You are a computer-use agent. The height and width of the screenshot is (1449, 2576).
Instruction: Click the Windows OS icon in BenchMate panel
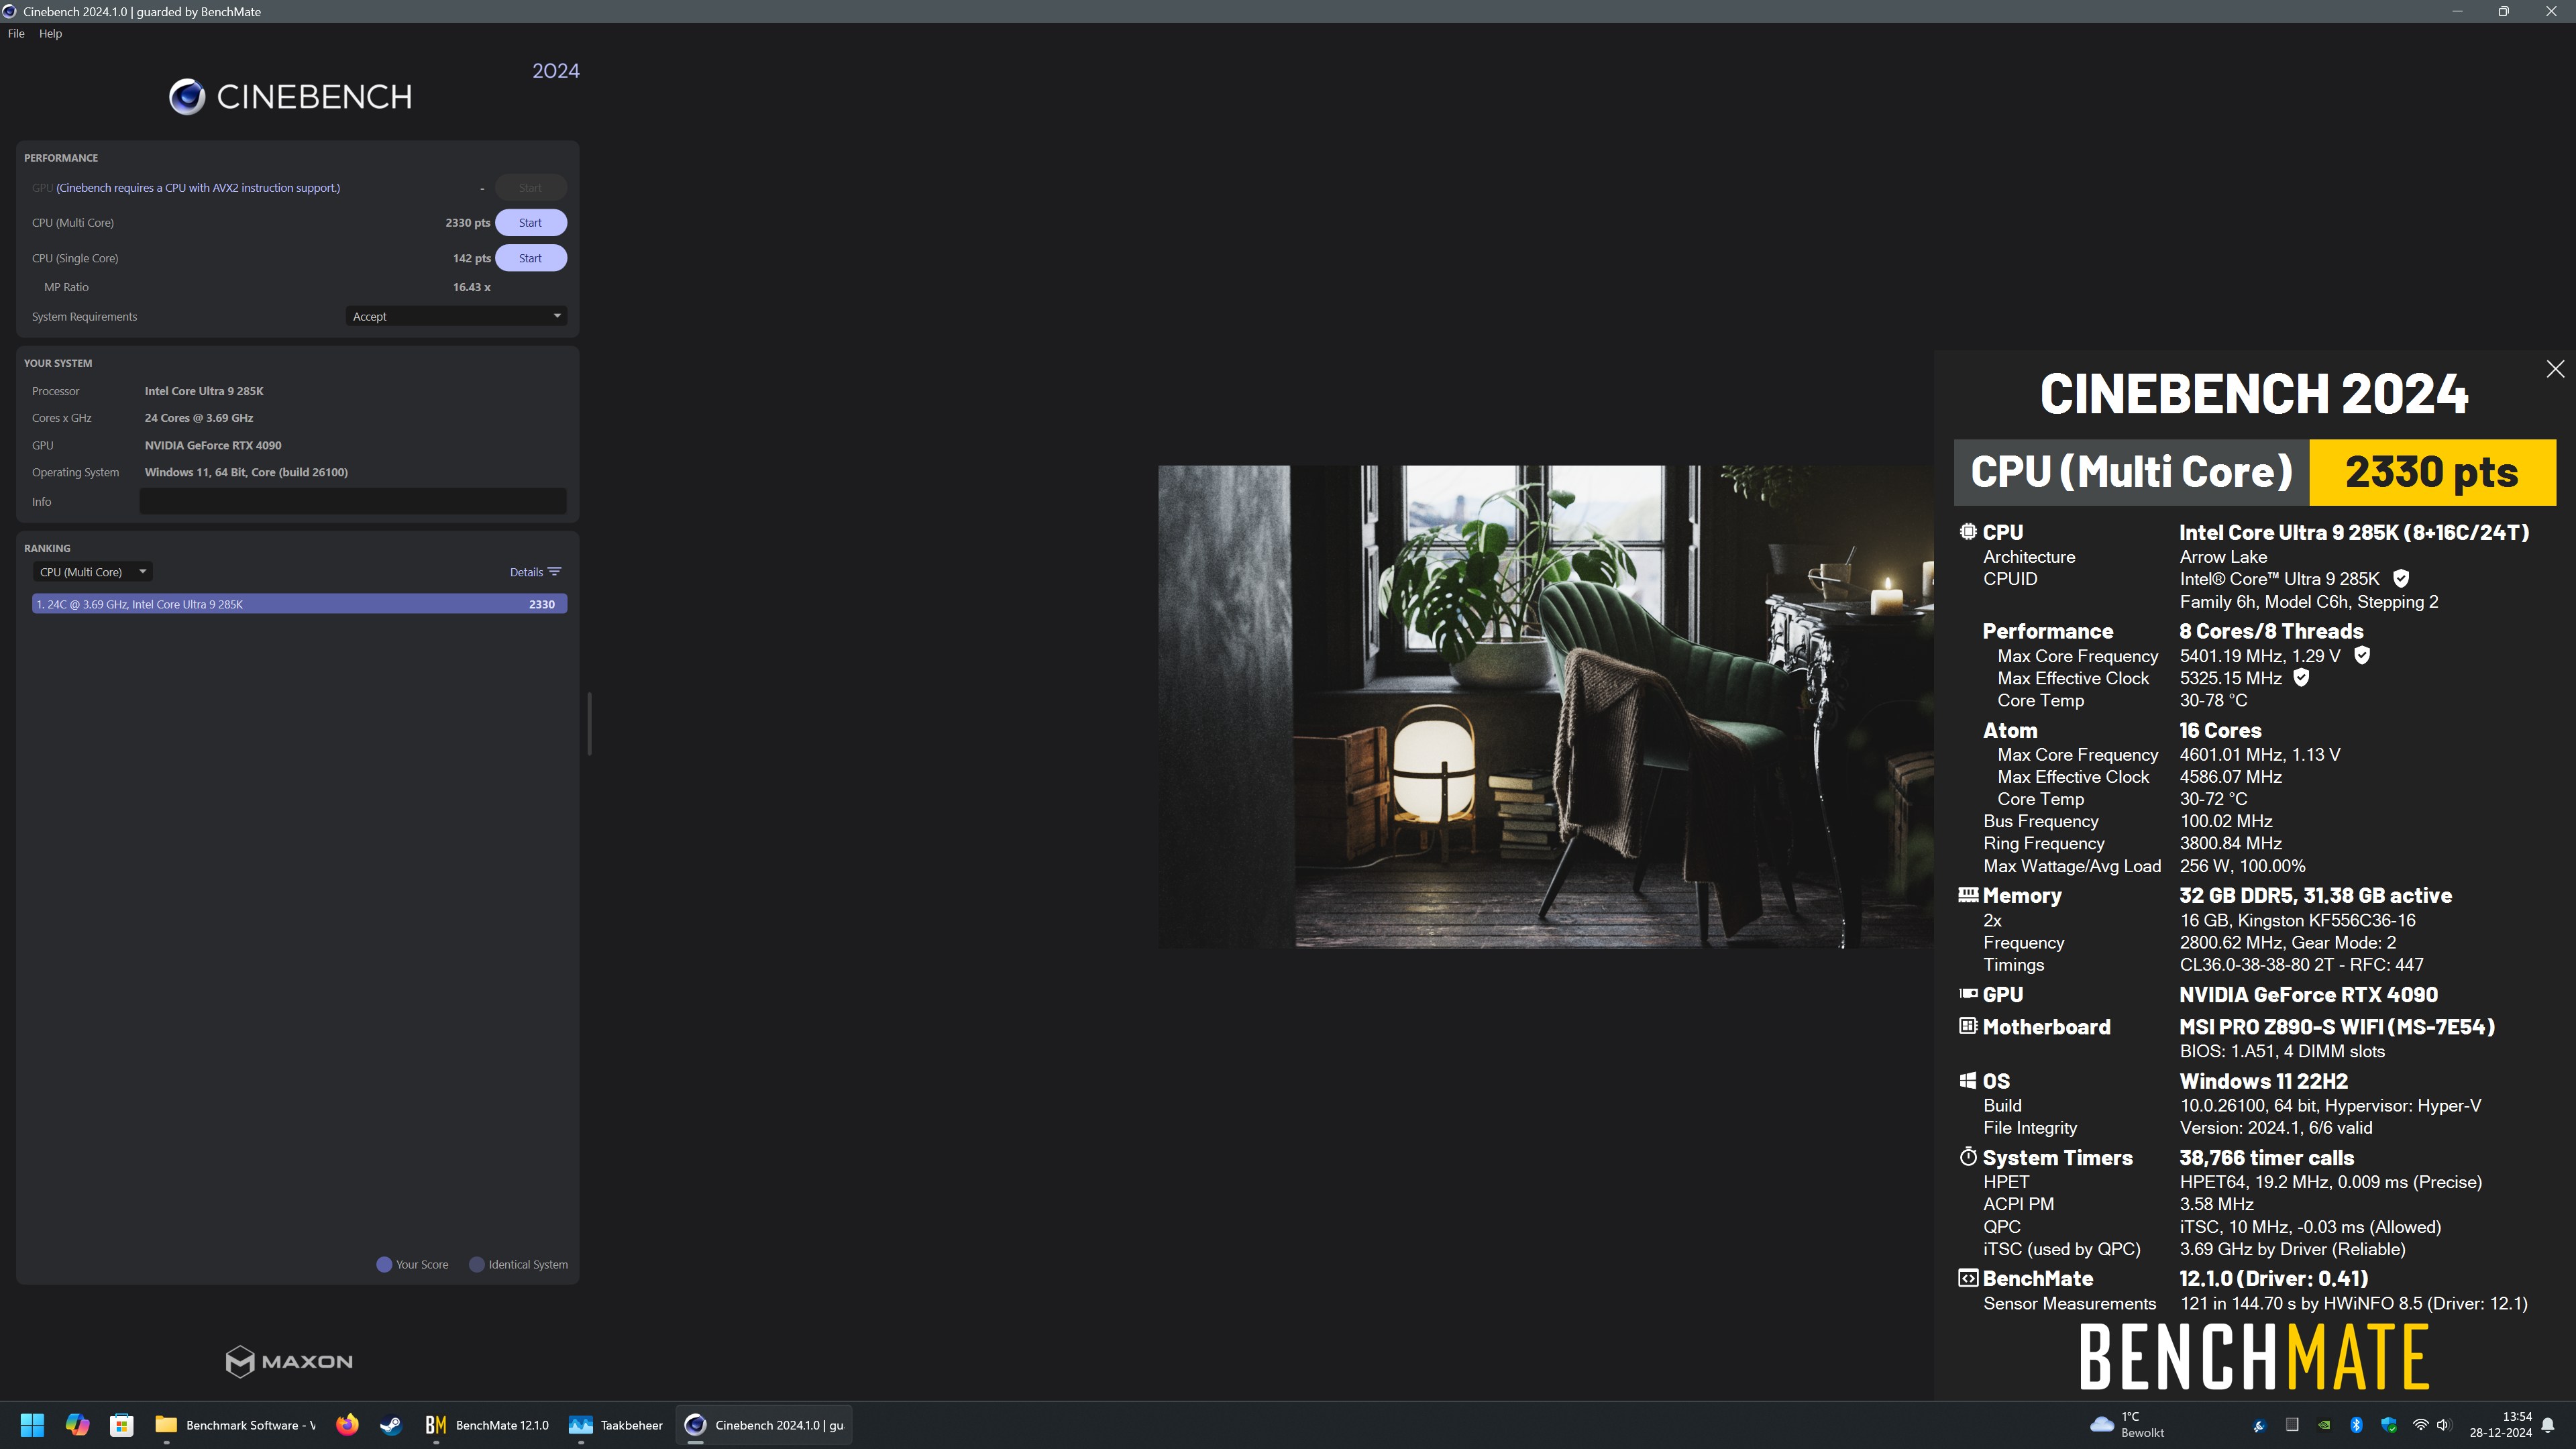pos(1968,1080)
